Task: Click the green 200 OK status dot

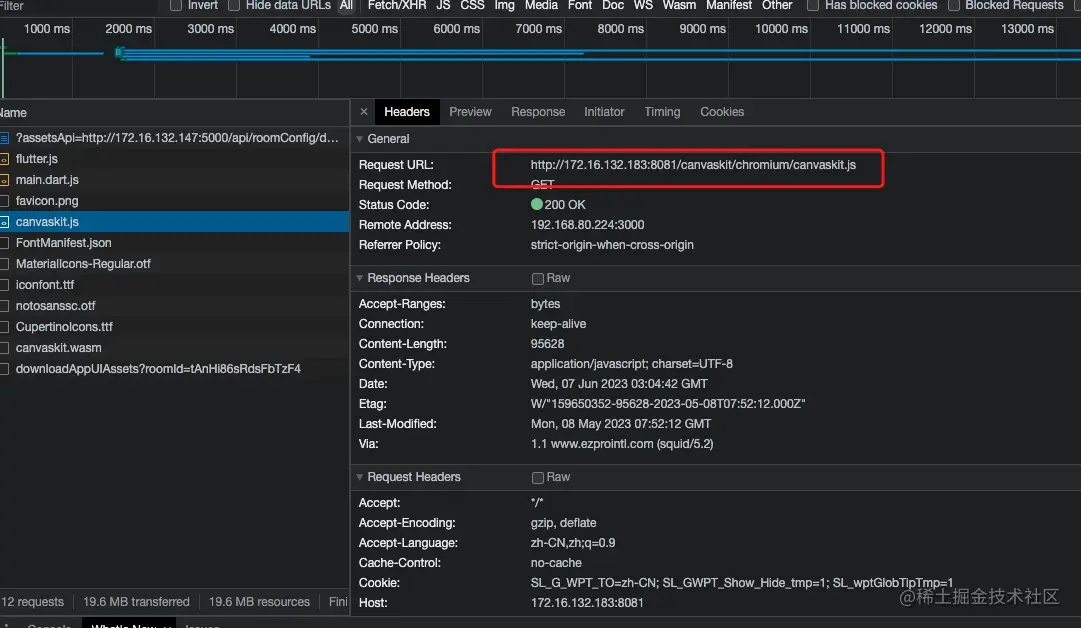Action: [536, 205]
